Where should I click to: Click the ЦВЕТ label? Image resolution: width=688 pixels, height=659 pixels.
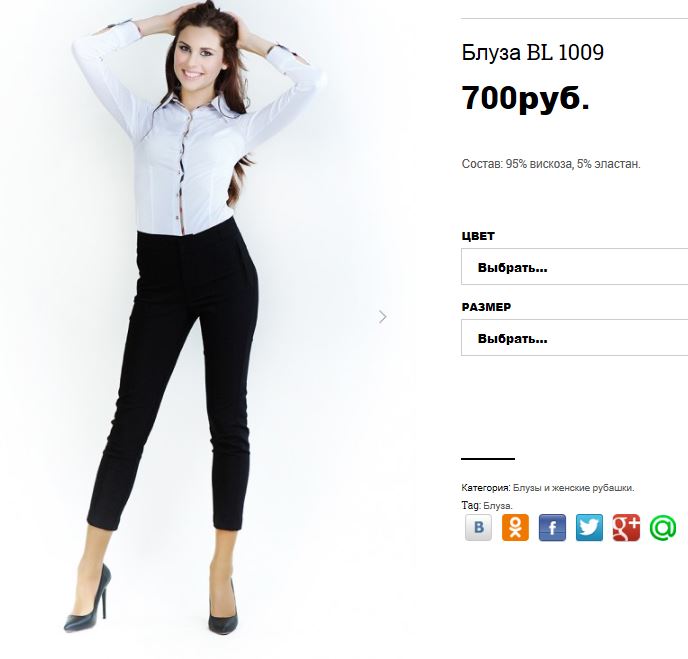pos(478,236)
